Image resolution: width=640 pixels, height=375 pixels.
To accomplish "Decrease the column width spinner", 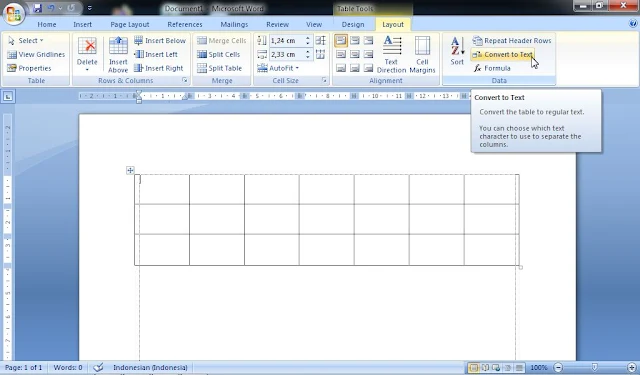I will pyautogui.click(x=308, y=57).
